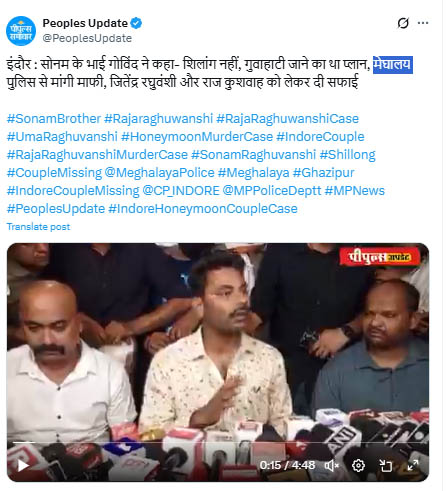Open the #IndoreHoneymoonCoupleCase hashtag

[203, 209]
